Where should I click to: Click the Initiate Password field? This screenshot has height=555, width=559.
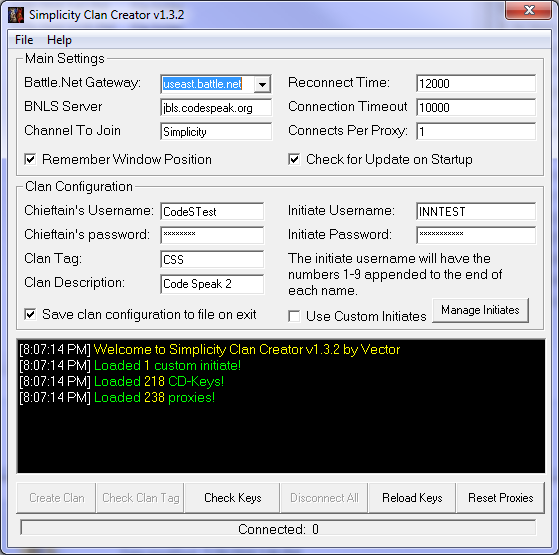tap(476, 235)
